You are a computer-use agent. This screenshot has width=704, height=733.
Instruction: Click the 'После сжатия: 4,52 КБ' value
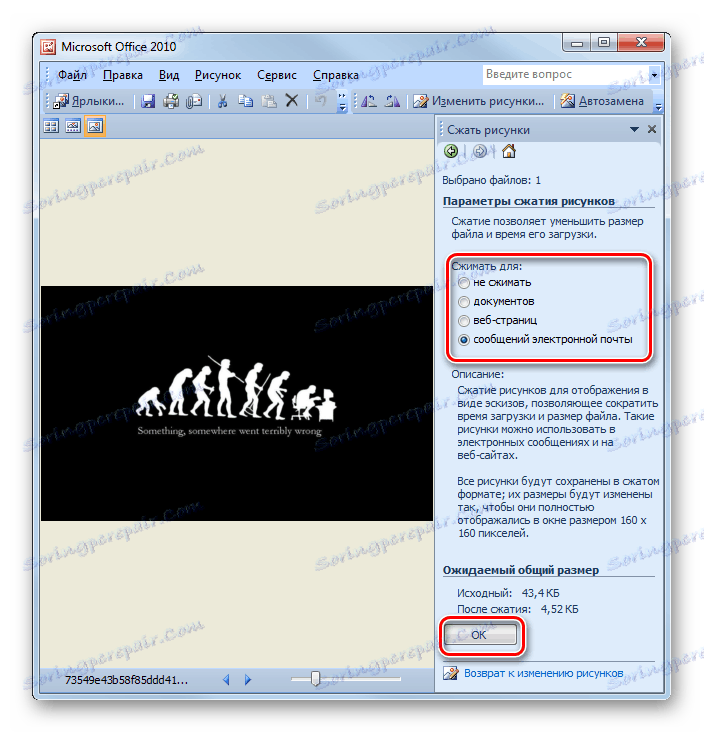point(517,609)
